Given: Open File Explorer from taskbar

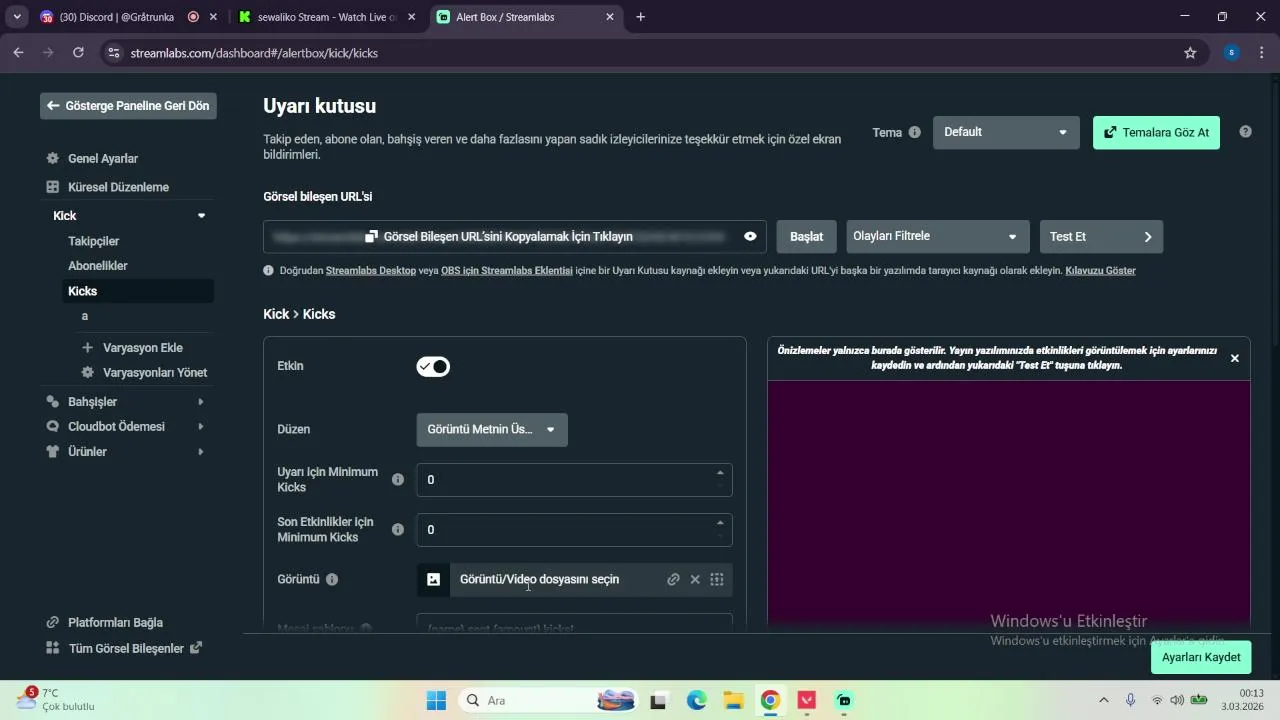Looking at the screenshot, I should (x=733, y=701).
